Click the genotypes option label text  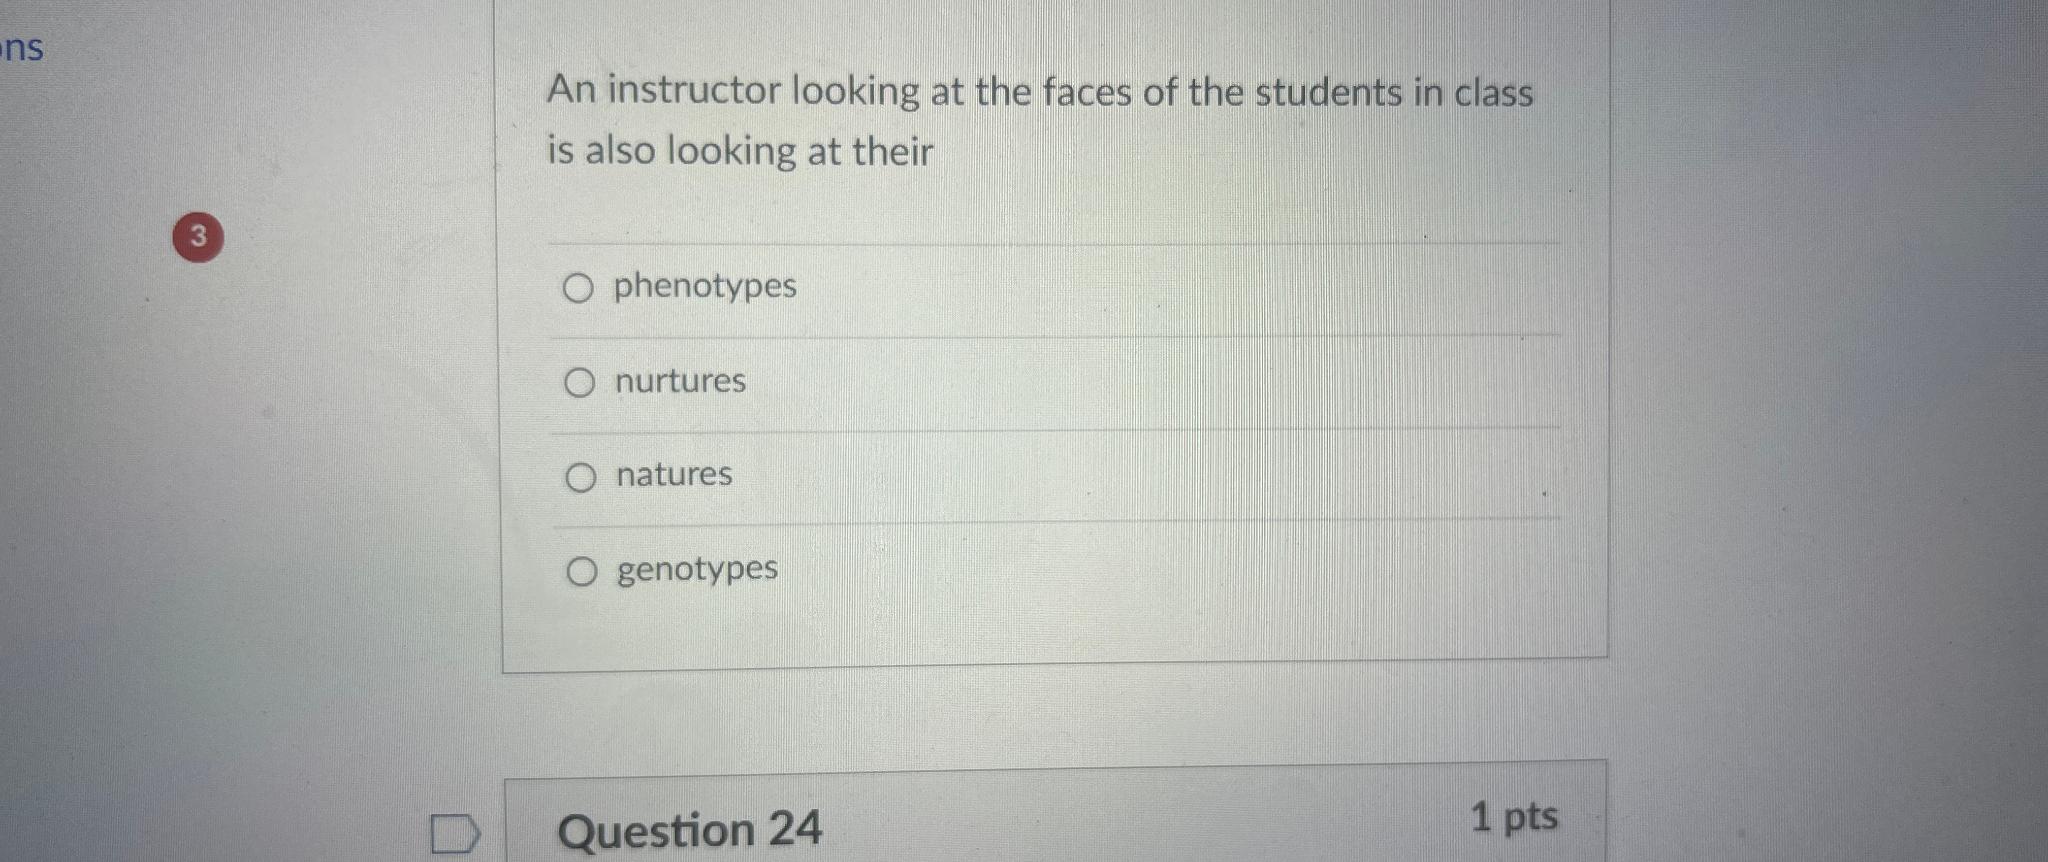point(696,570)
